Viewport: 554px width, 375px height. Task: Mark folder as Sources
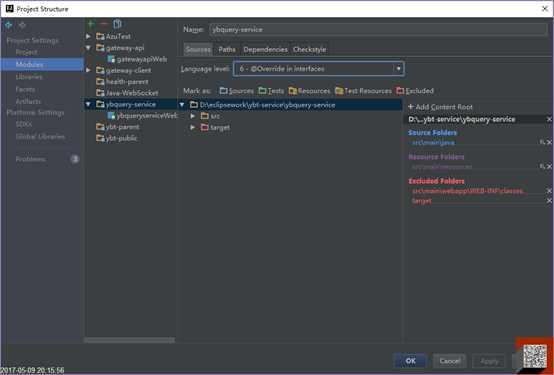[236, 91]
